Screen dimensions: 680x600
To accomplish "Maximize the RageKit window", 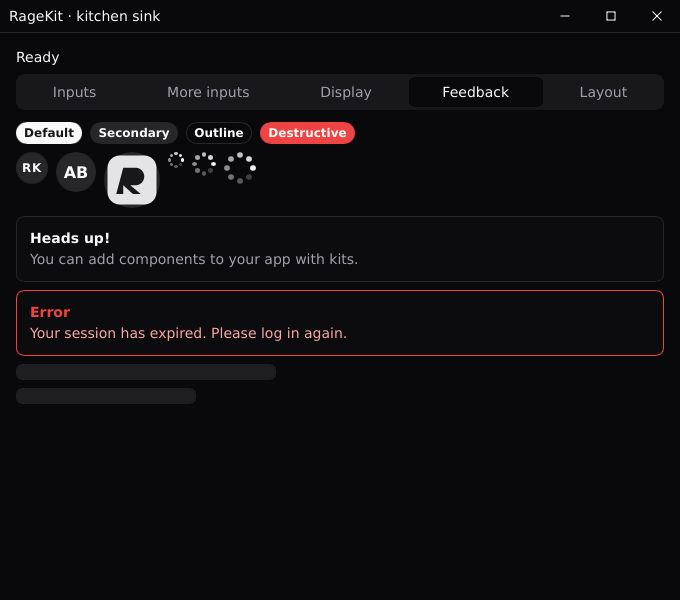I will pos(611,16).
